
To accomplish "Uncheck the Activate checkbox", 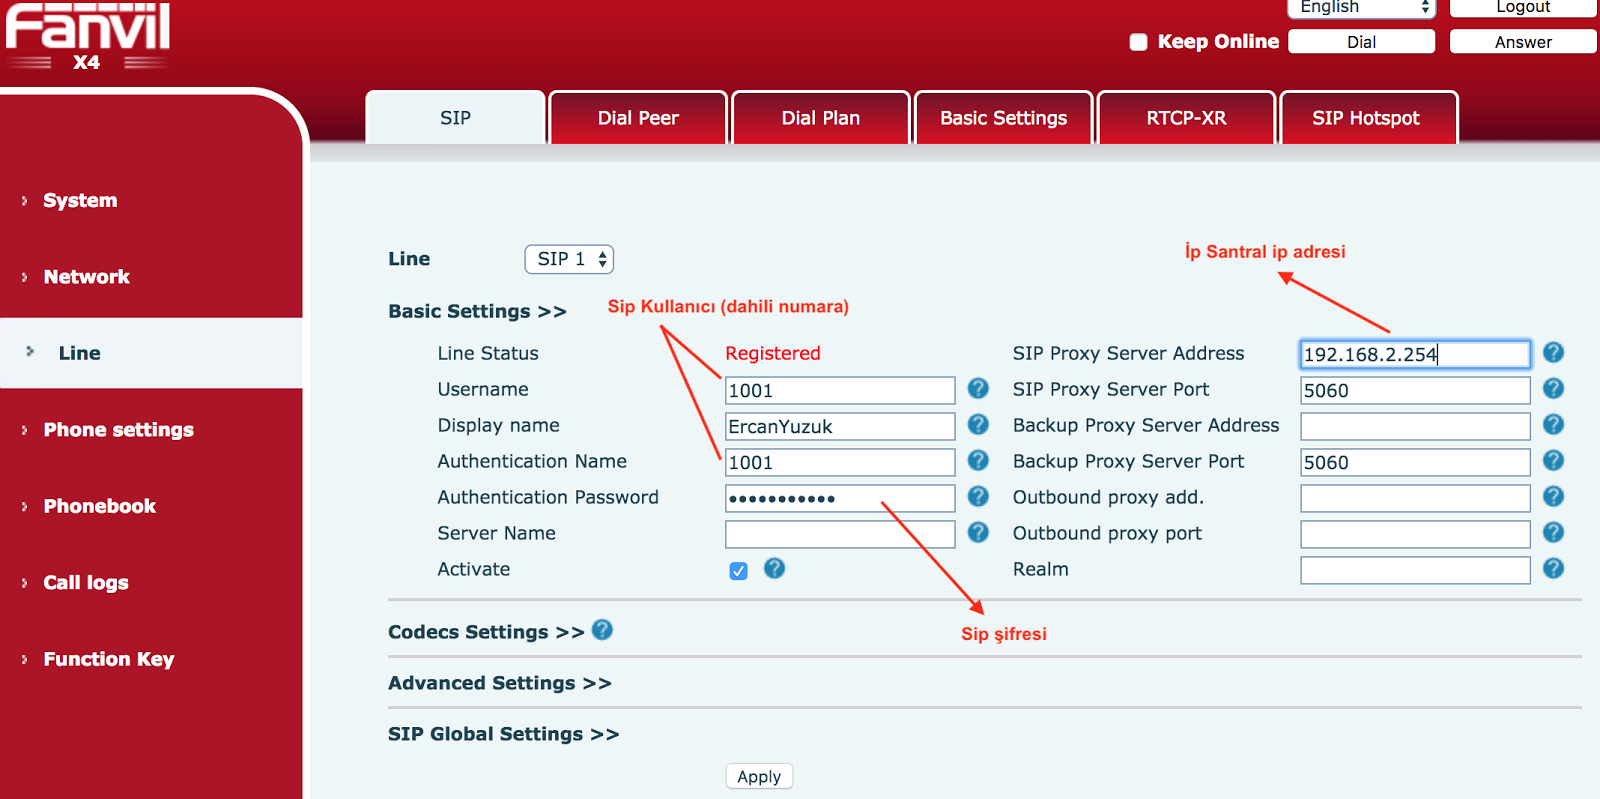I will click(738, 570).
